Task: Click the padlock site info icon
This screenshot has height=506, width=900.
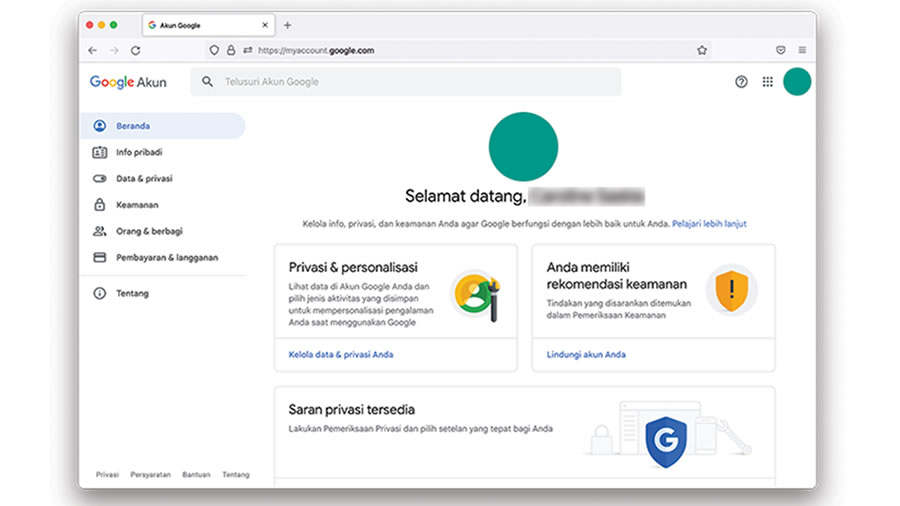Action: click(231, 50)
